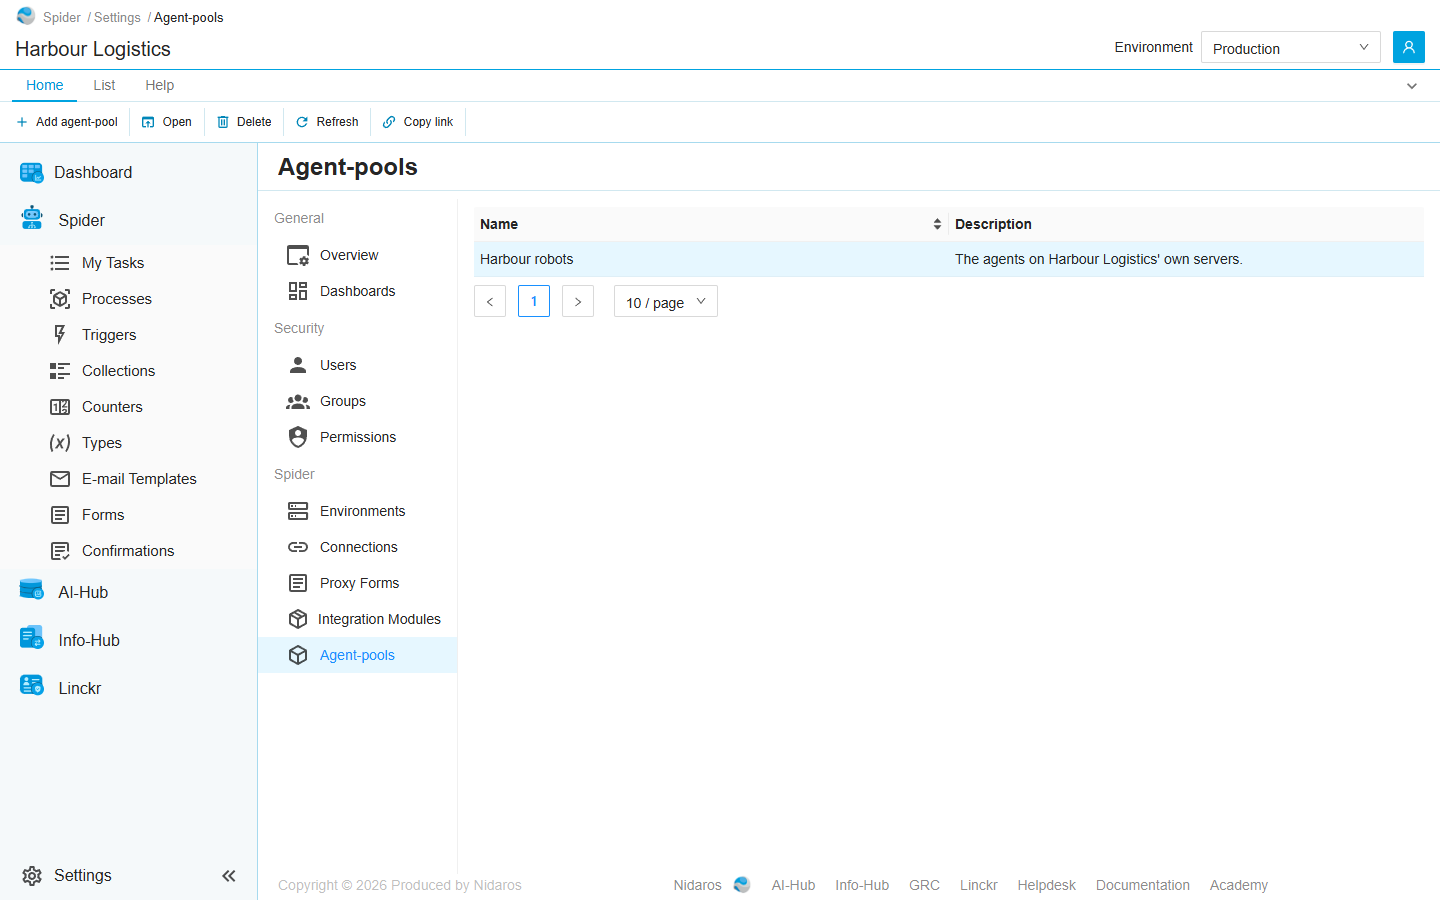
Task: Open My Tasks list icon
Action: (x=60, y=263)
